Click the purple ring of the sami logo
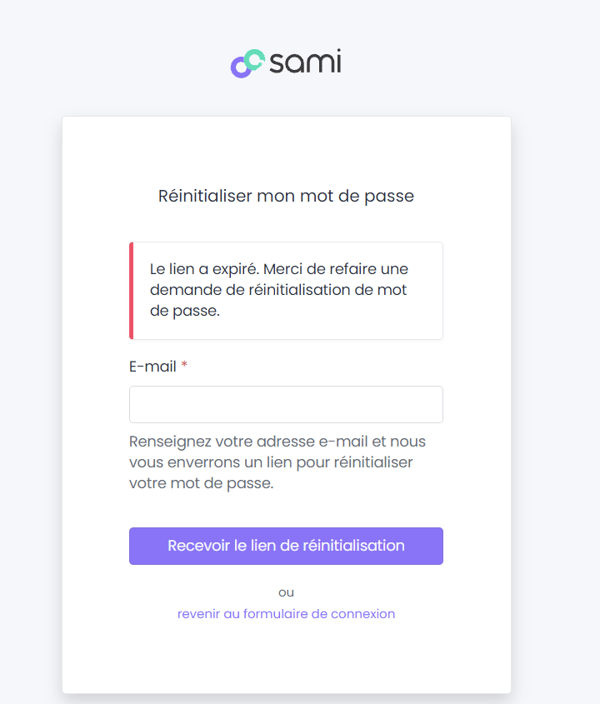The width and height of the screenshot is (600, 704). pos(241,67)
